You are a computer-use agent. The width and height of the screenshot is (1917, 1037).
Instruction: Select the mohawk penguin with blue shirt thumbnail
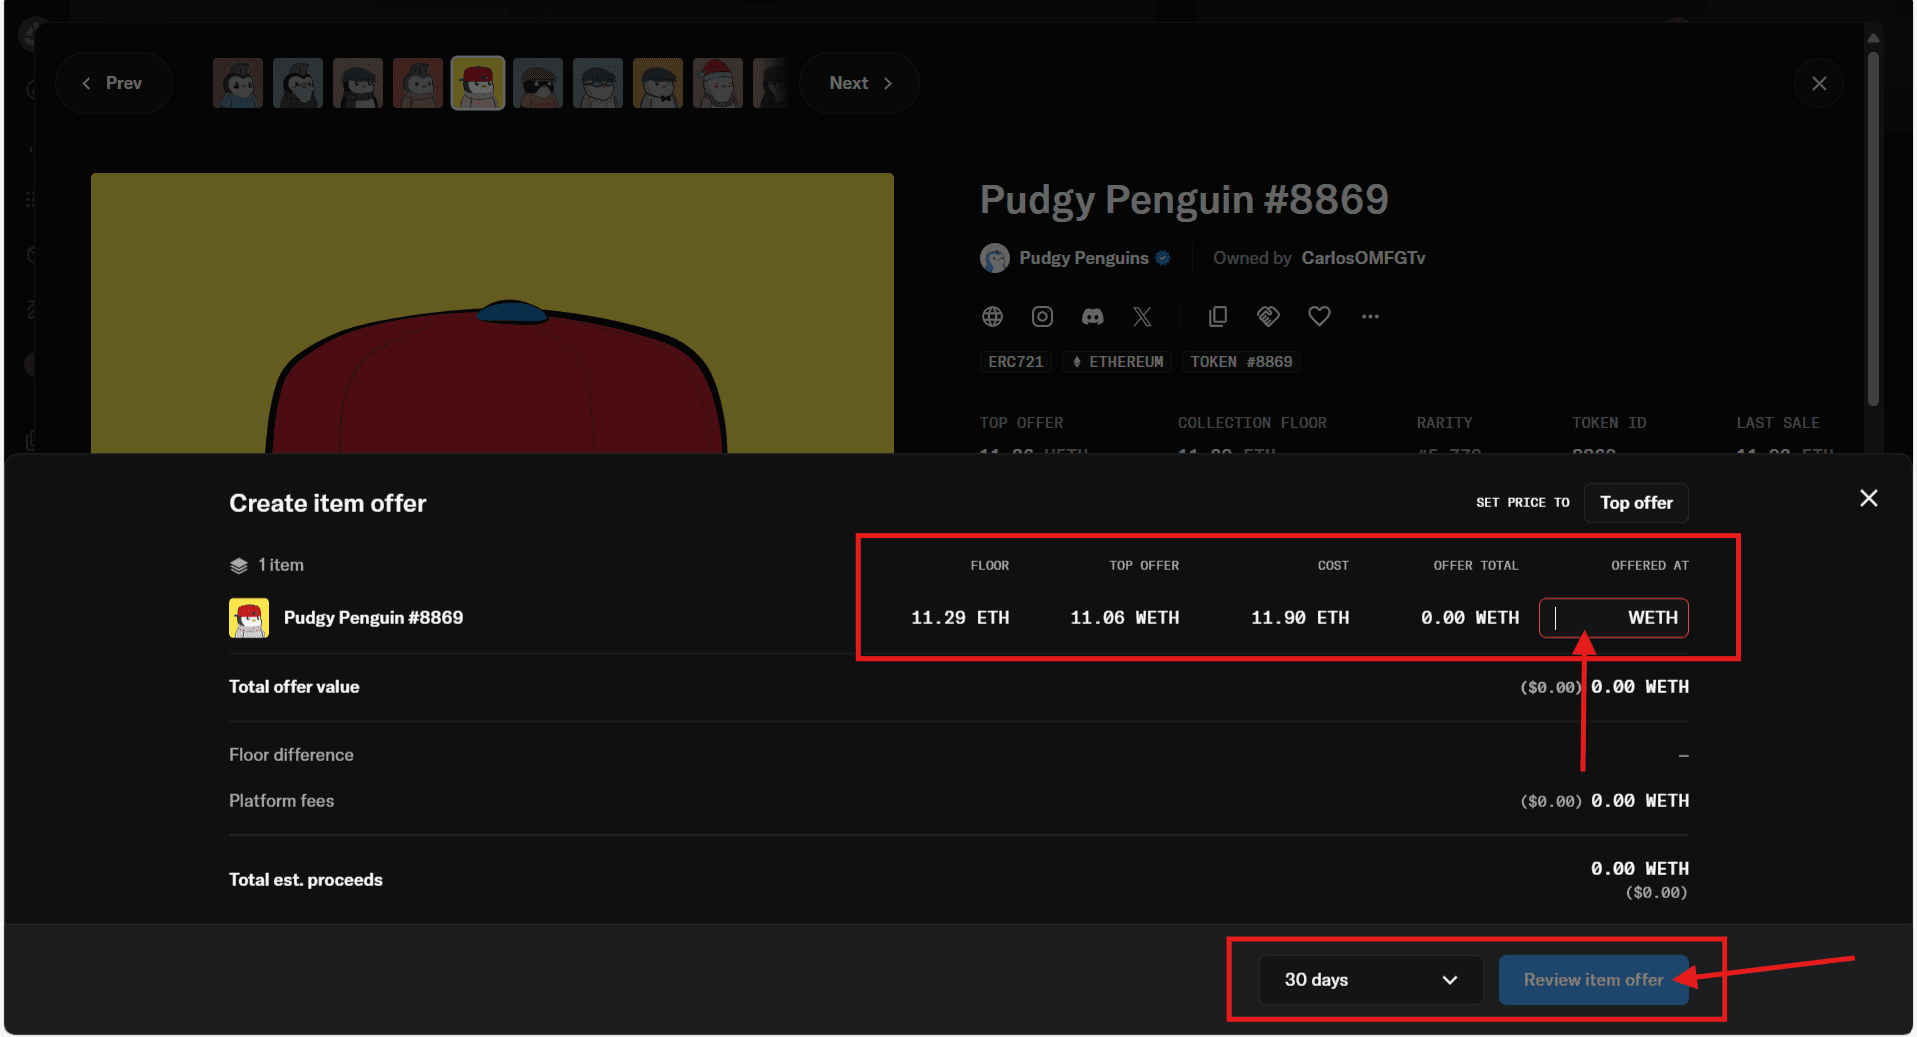point(238,83)
